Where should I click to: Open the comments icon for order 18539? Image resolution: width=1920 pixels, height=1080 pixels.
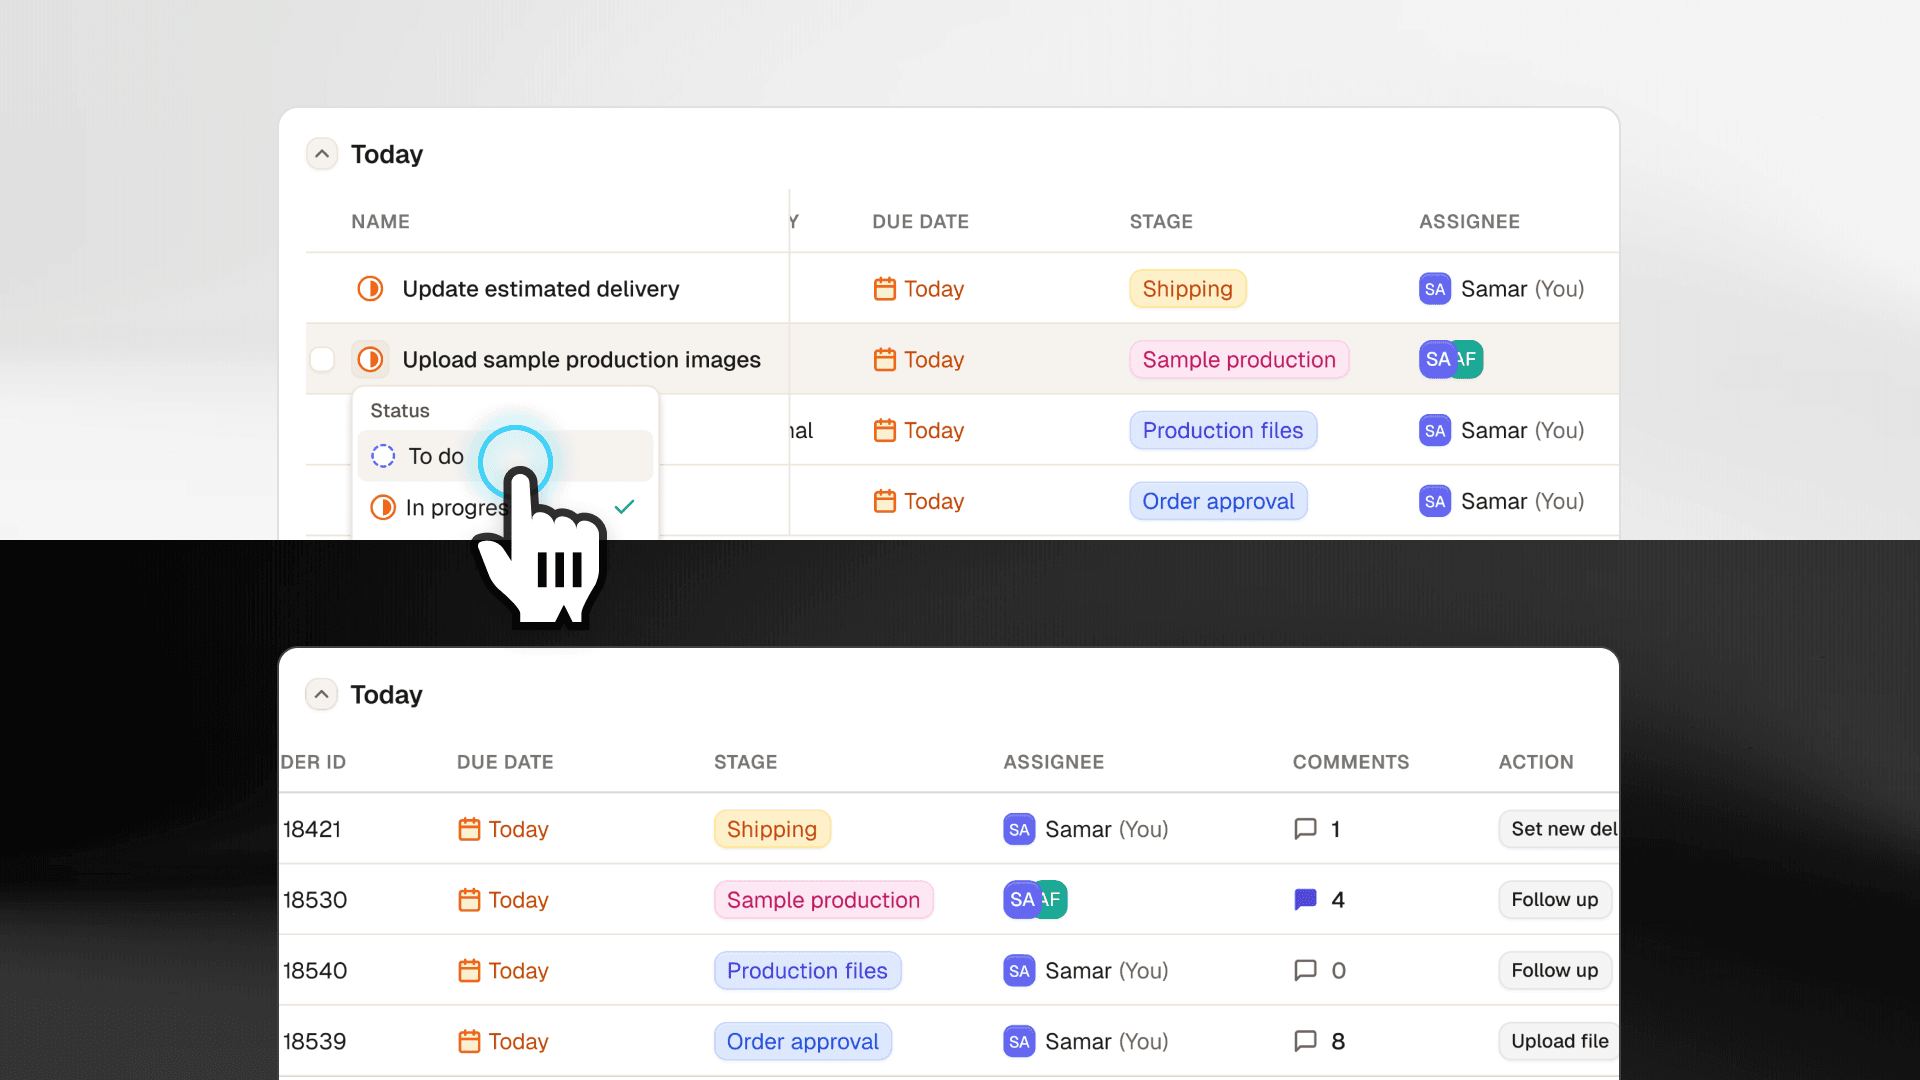(x=1304, y=1041)
